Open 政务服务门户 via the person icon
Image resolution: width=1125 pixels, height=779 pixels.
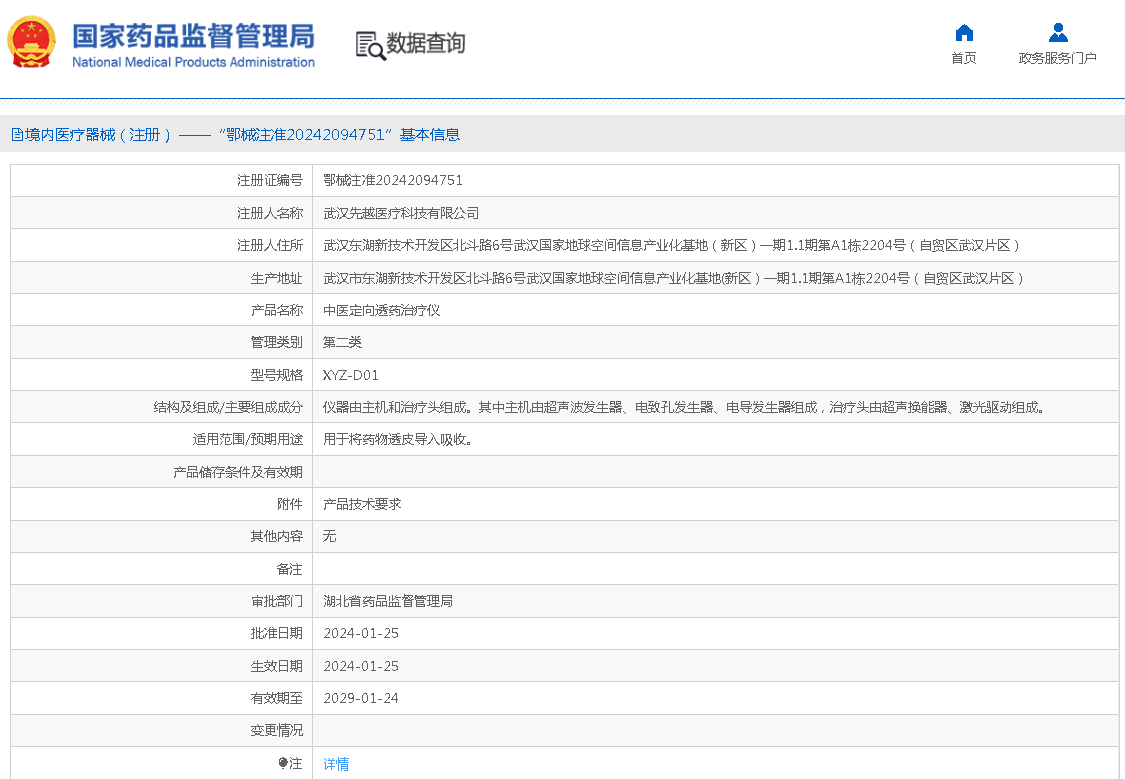click(1058, 33)
